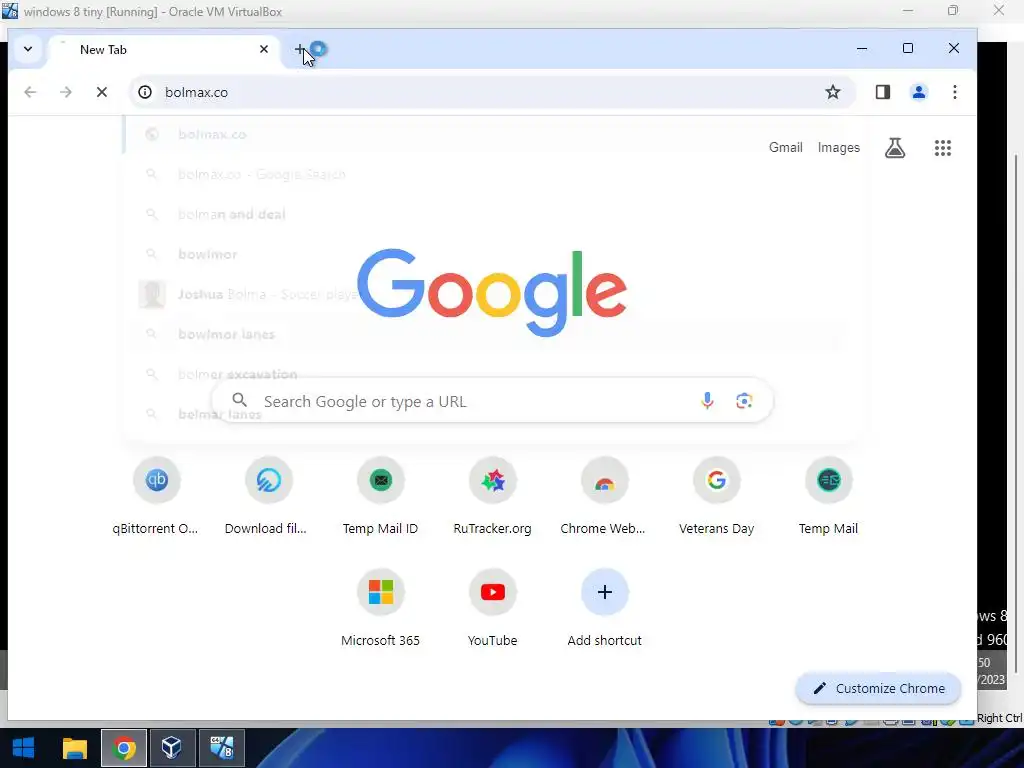Open Chrome side panel

pyautogui.click(x=882, y=92)
